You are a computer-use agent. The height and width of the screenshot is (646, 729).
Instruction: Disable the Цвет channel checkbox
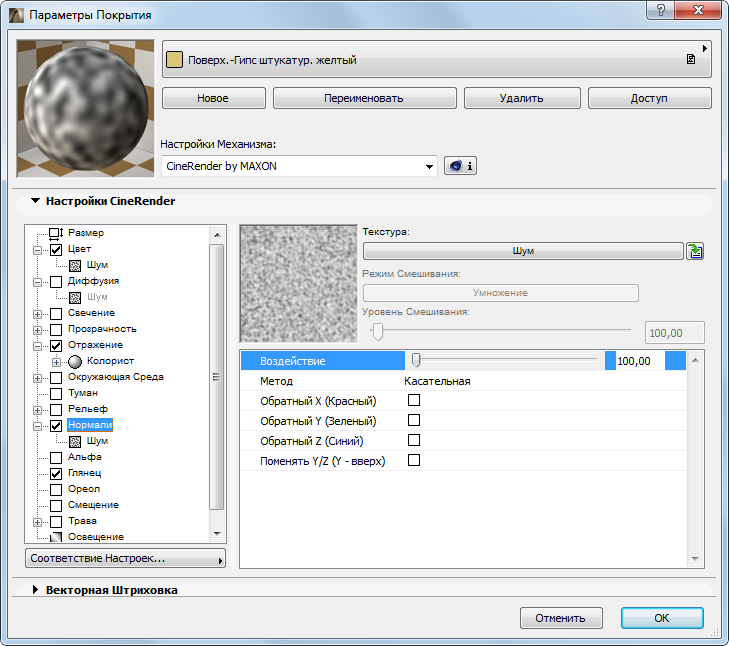[56, 250]
